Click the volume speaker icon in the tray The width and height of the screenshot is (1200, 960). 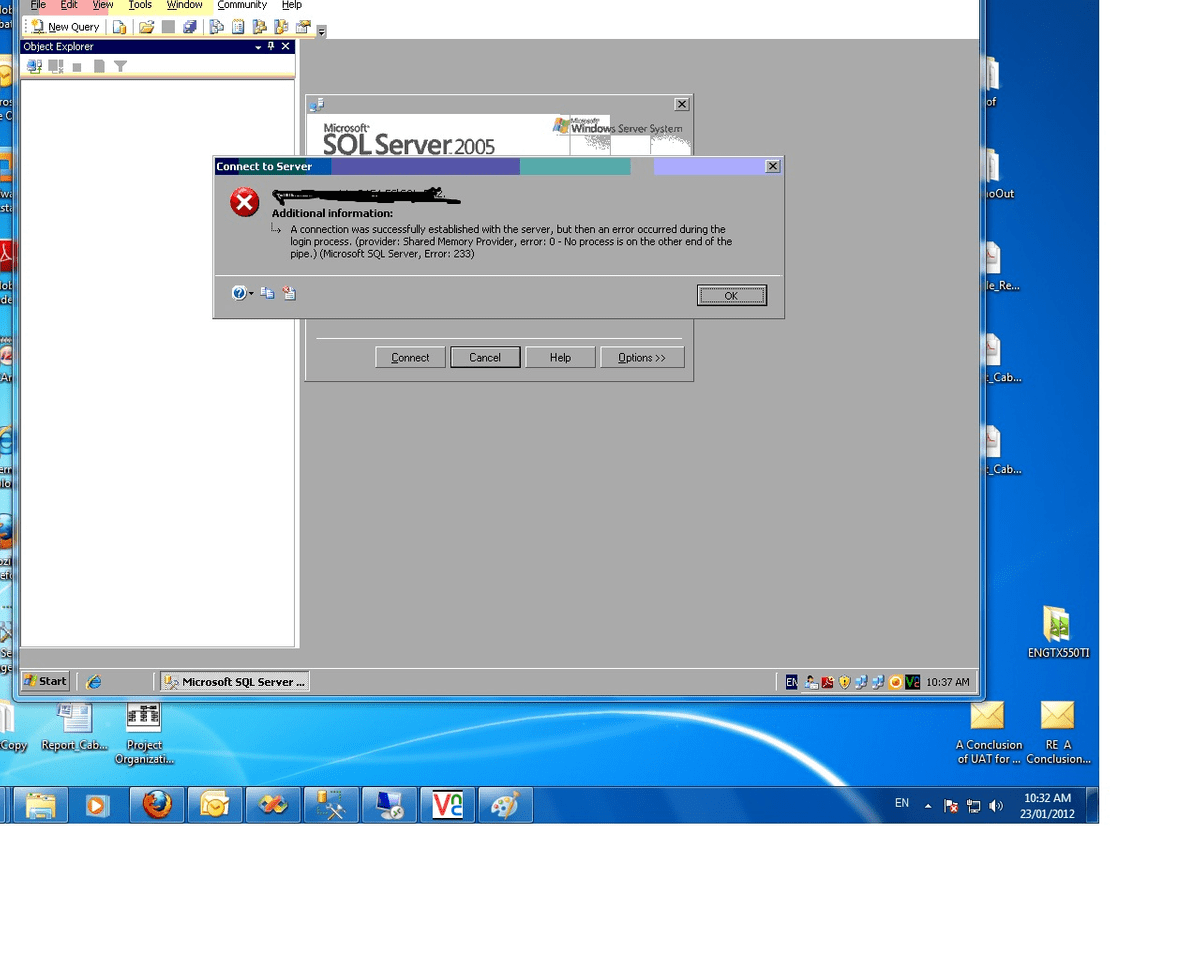coord(995,806)
